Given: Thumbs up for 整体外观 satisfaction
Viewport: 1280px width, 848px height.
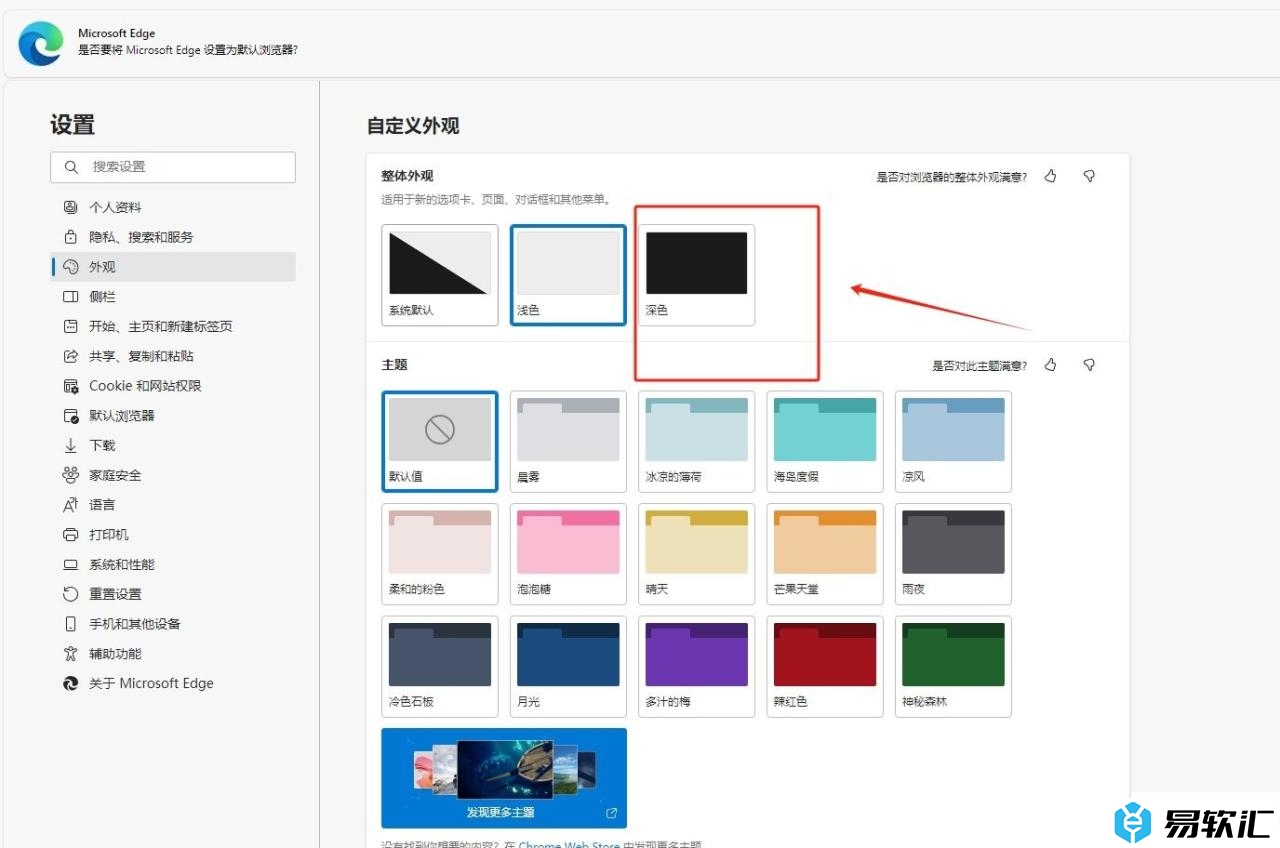Looking at the screenshot, I should tap(1050, 176).
